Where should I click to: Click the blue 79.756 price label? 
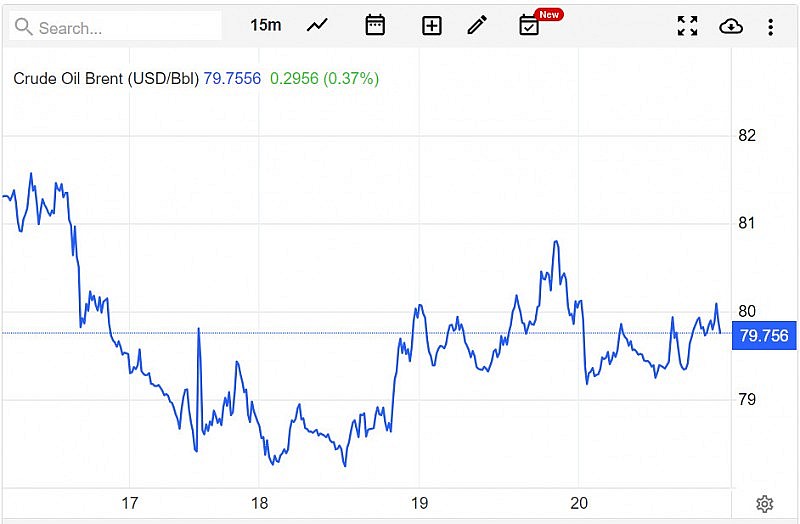tap(763, 336)
